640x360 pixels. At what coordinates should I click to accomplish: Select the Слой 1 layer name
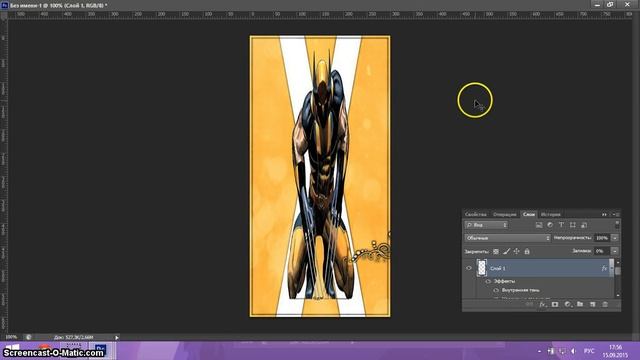[498, 268]
